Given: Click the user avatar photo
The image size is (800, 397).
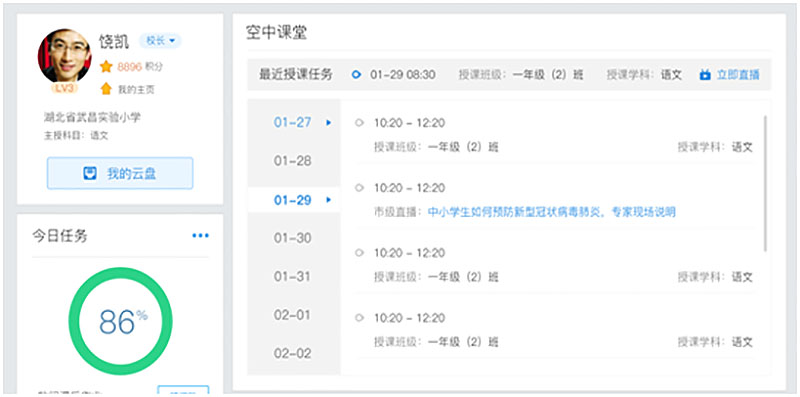Looking at the screenshot, I should tap(64, 56).
